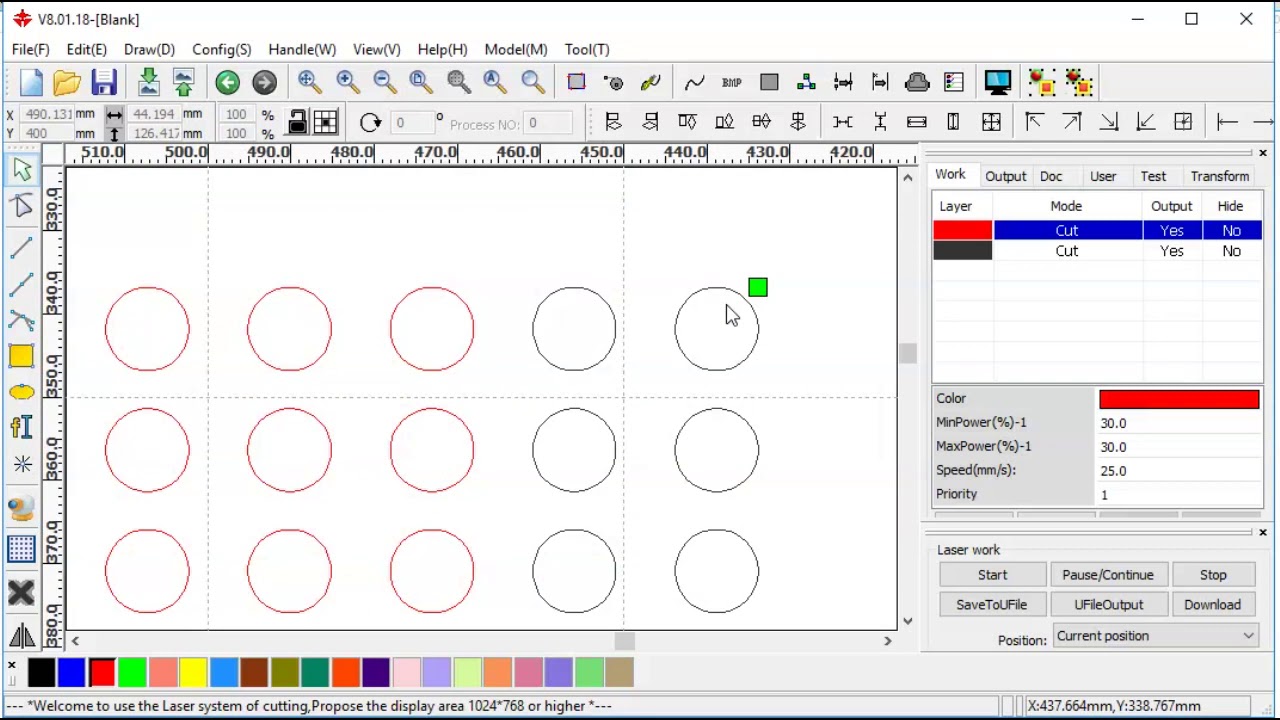Open a file using the folder icon
This screenshot has width=1280, height=720.
[67, 83]
